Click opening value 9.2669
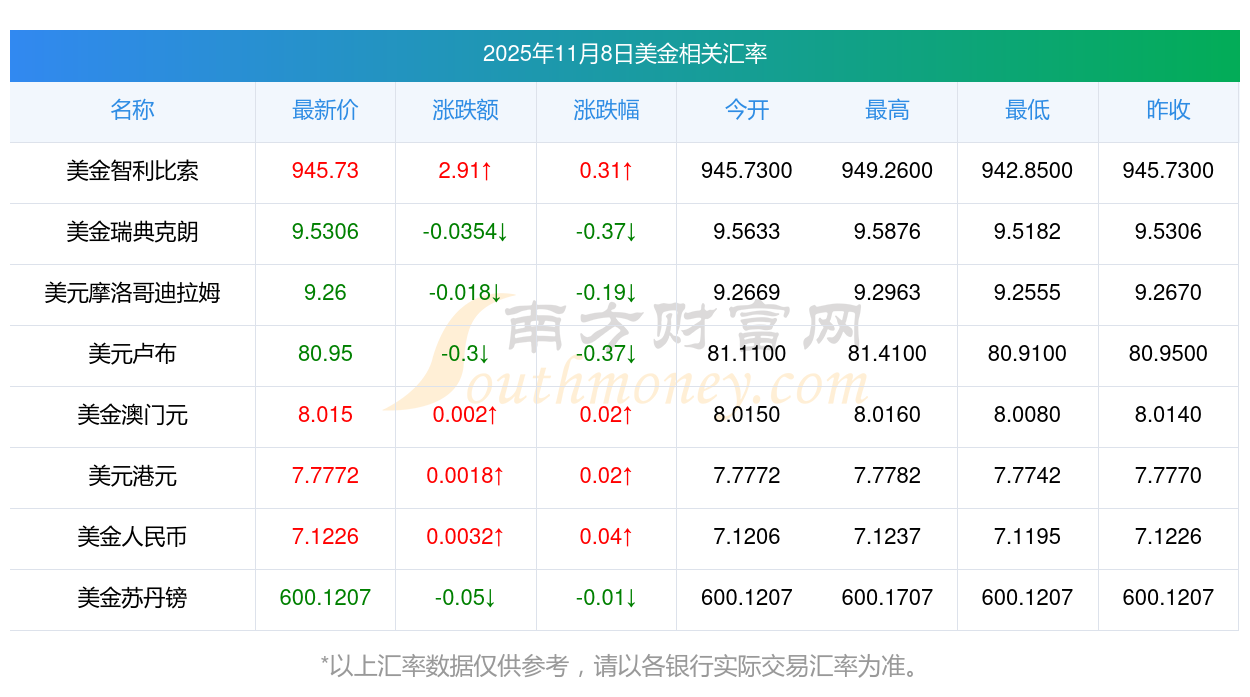 click(747, 293)
